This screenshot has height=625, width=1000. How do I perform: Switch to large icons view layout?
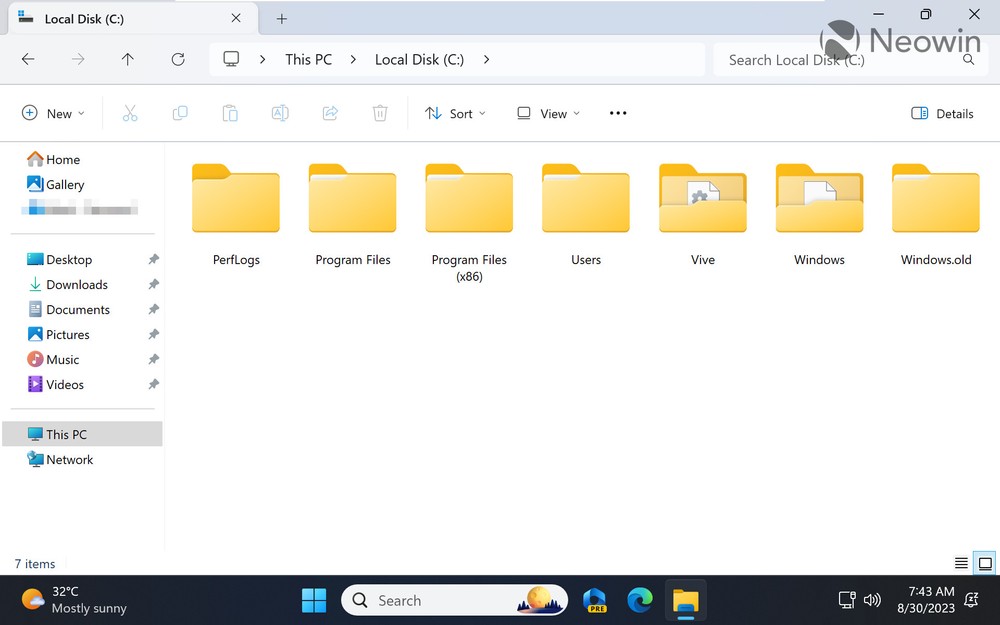985,564
